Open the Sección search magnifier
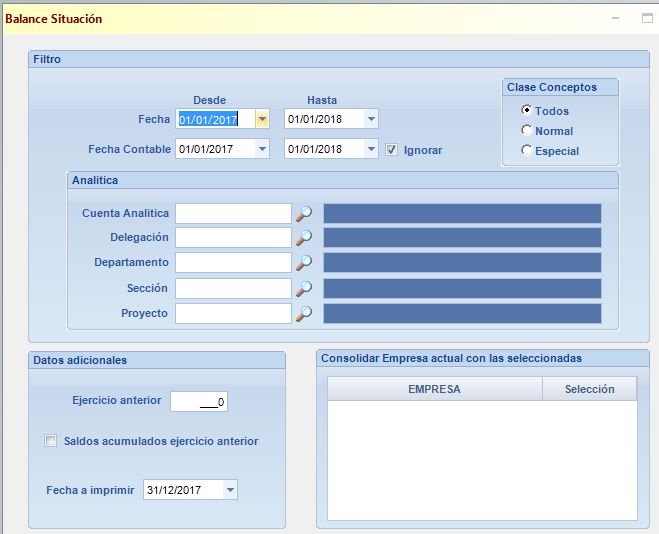This screenshot has height=534, width=659. [x=303, y=289]
